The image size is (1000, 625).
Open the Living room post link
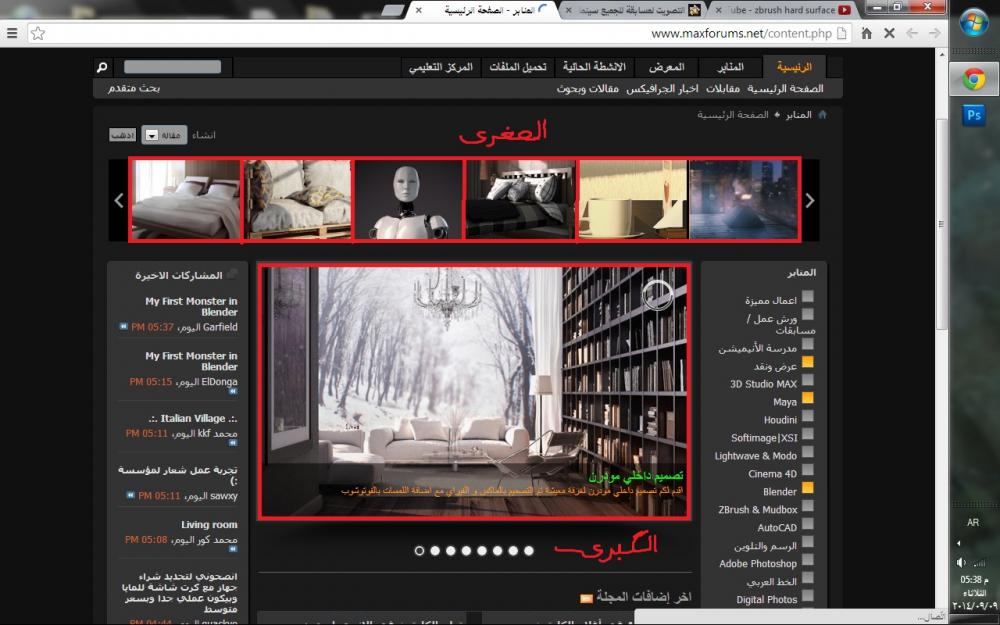[x=209, y=524]
